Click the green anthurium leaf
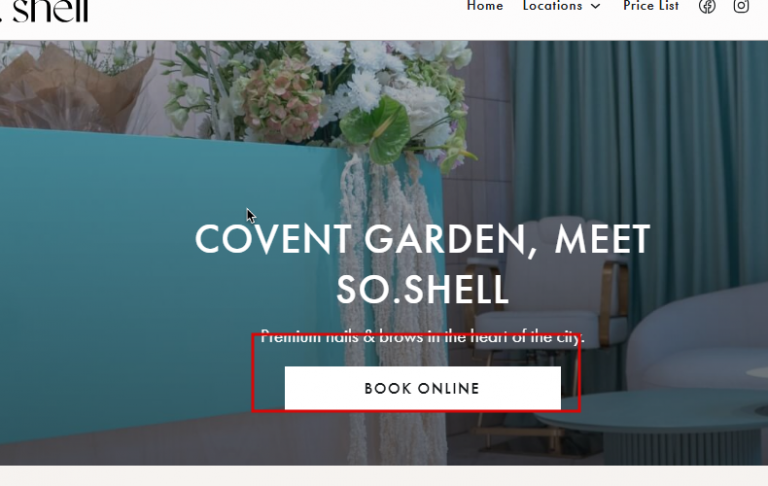 [376, 128]
